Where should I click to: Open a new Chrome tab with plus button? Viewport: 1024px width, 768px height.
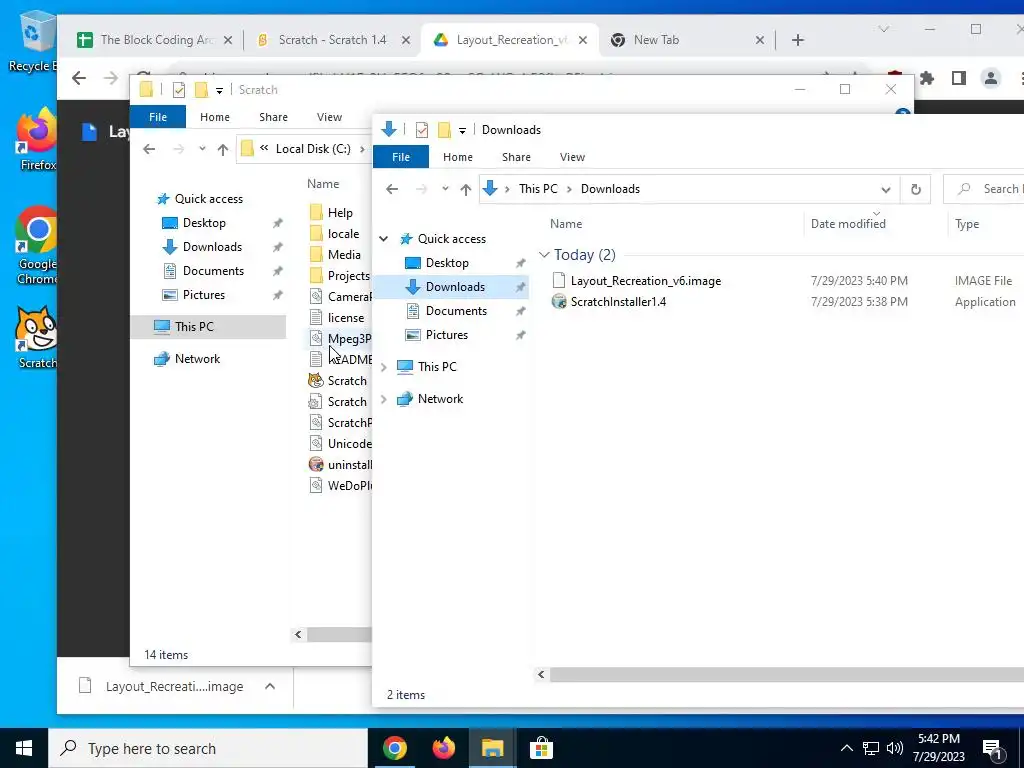point(797,40)
